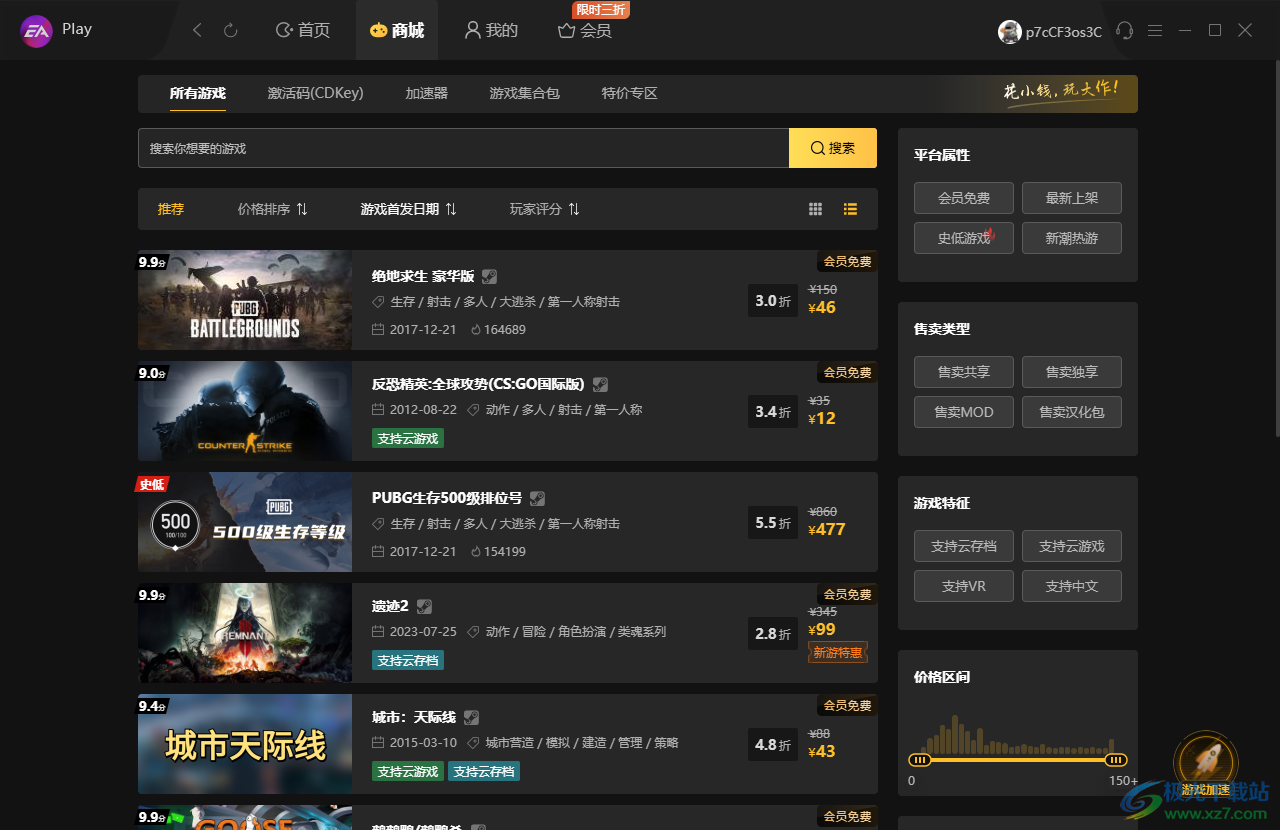
Task: Click the ¥477 price of PUBG account
Action: (827, 530)
